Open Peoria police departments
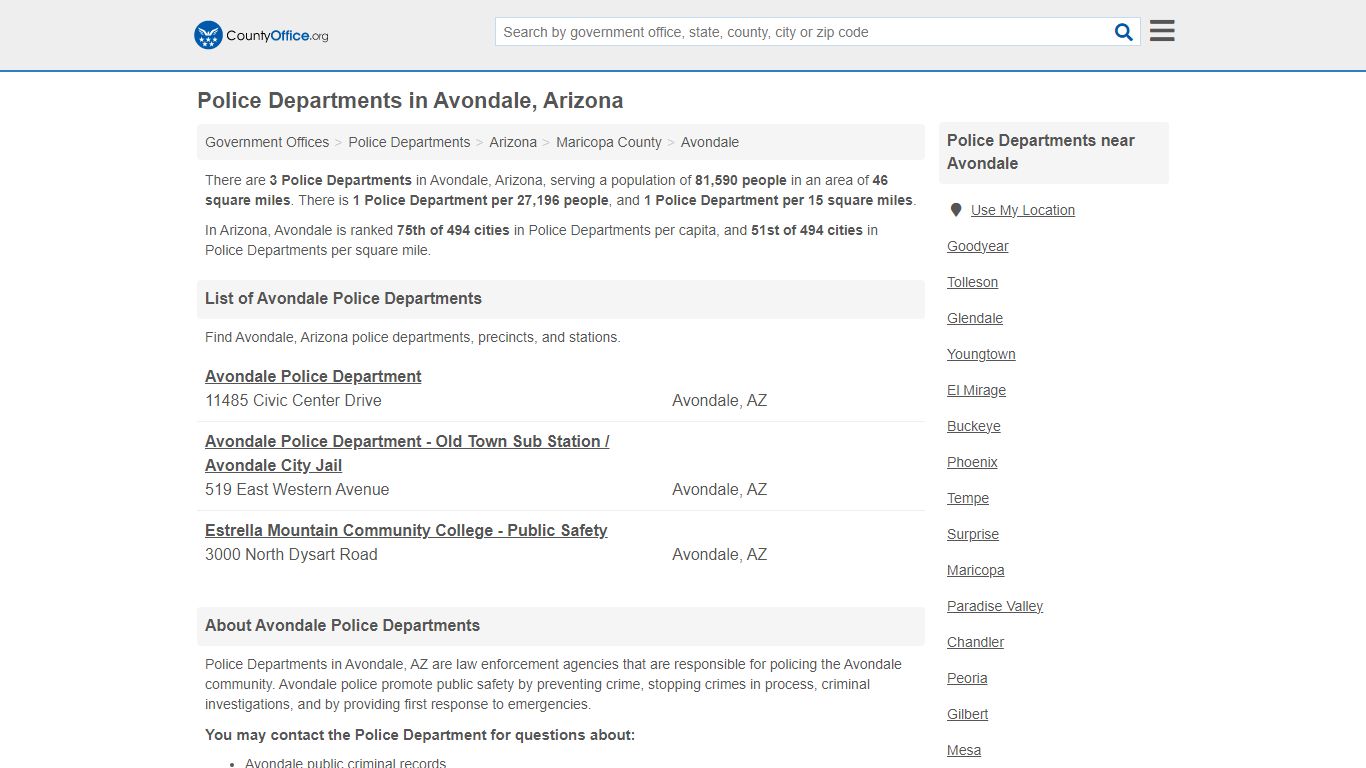The width and height of the screenshot is (1366, 768). click(967, 678)
